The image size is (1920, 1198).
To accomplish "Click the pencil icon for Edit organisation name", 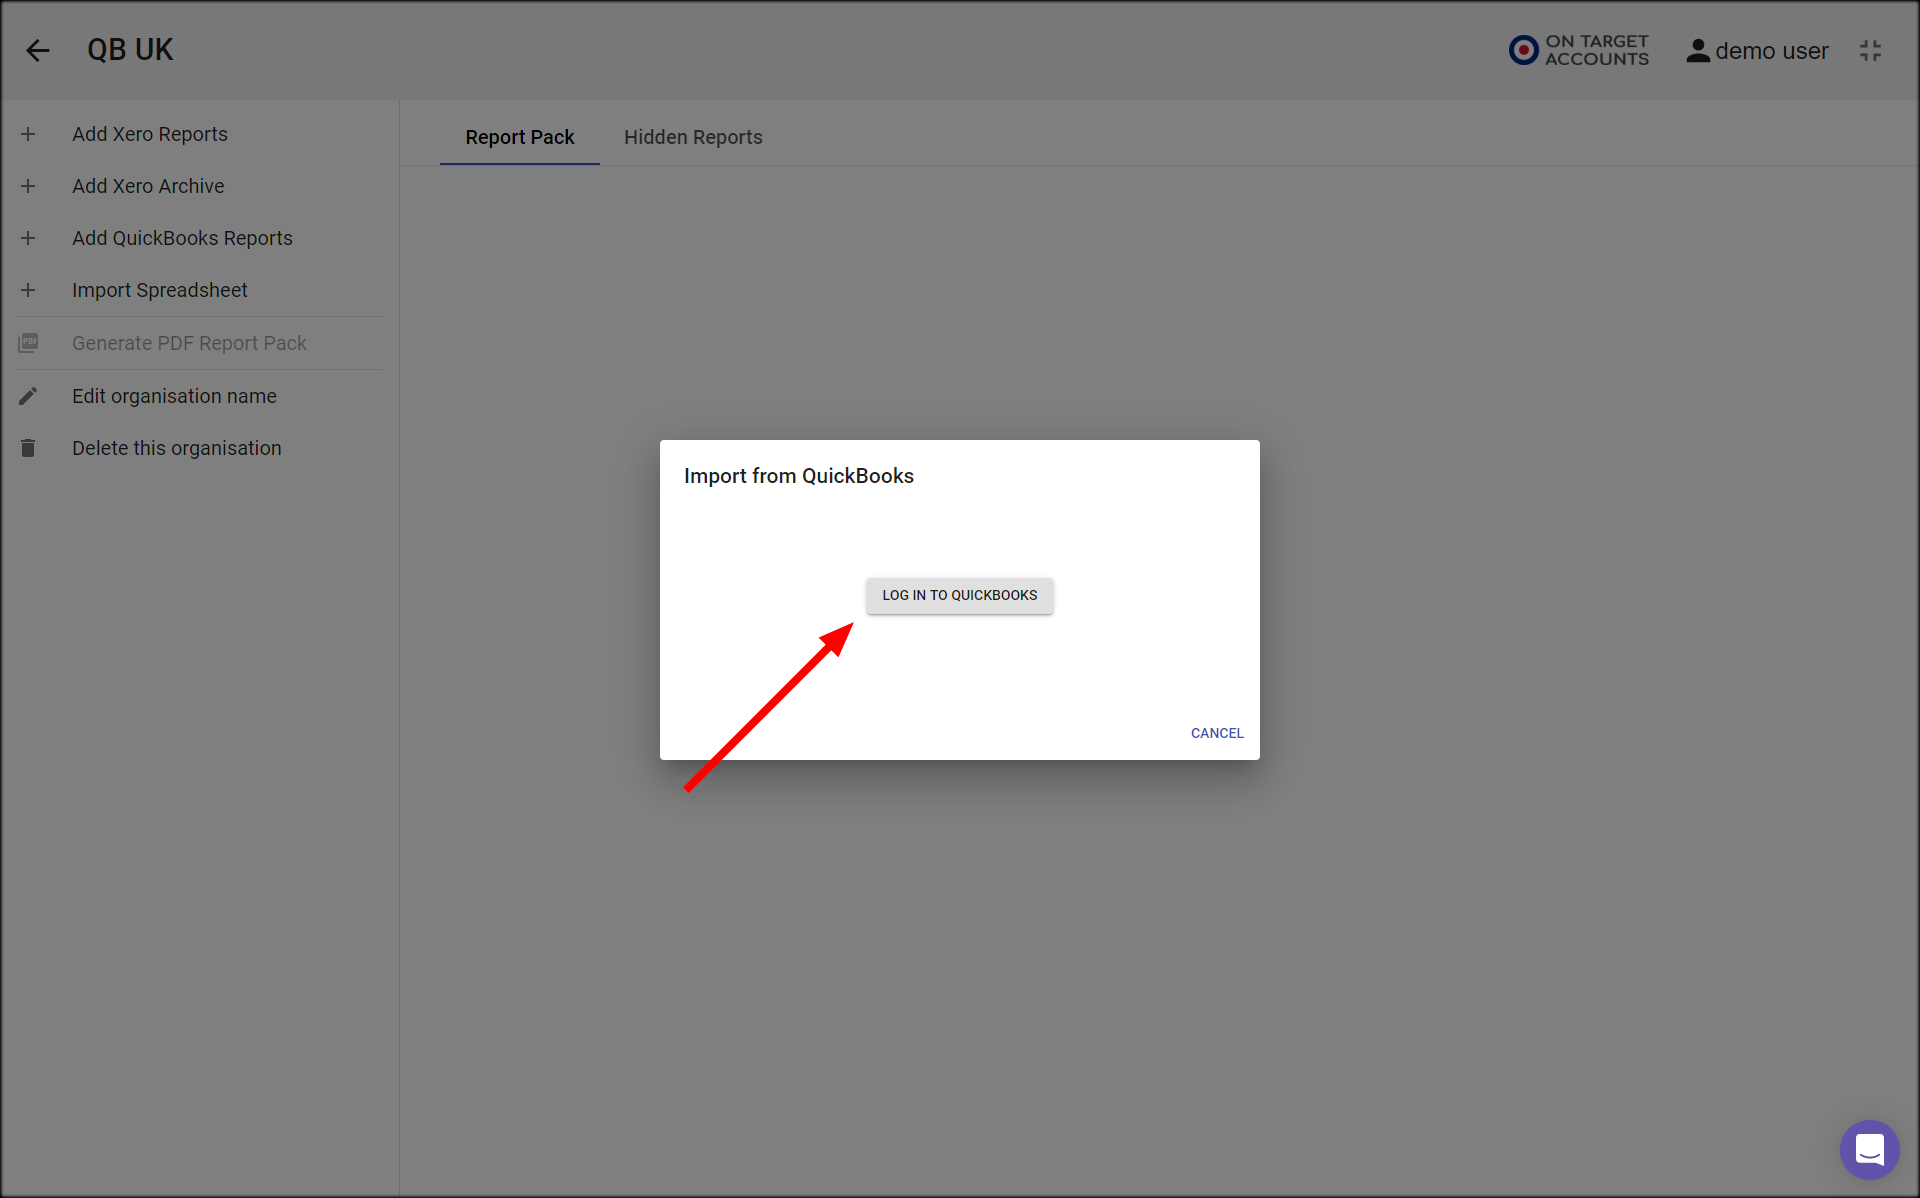I will point(28,396).
